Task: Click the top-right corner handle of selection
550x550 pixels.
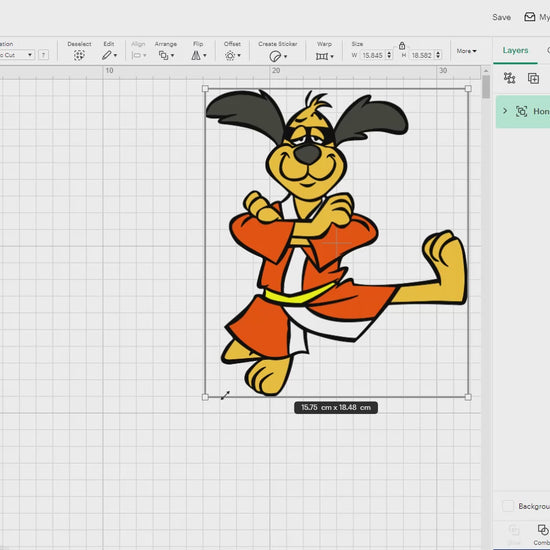Action: coord(468,89)
